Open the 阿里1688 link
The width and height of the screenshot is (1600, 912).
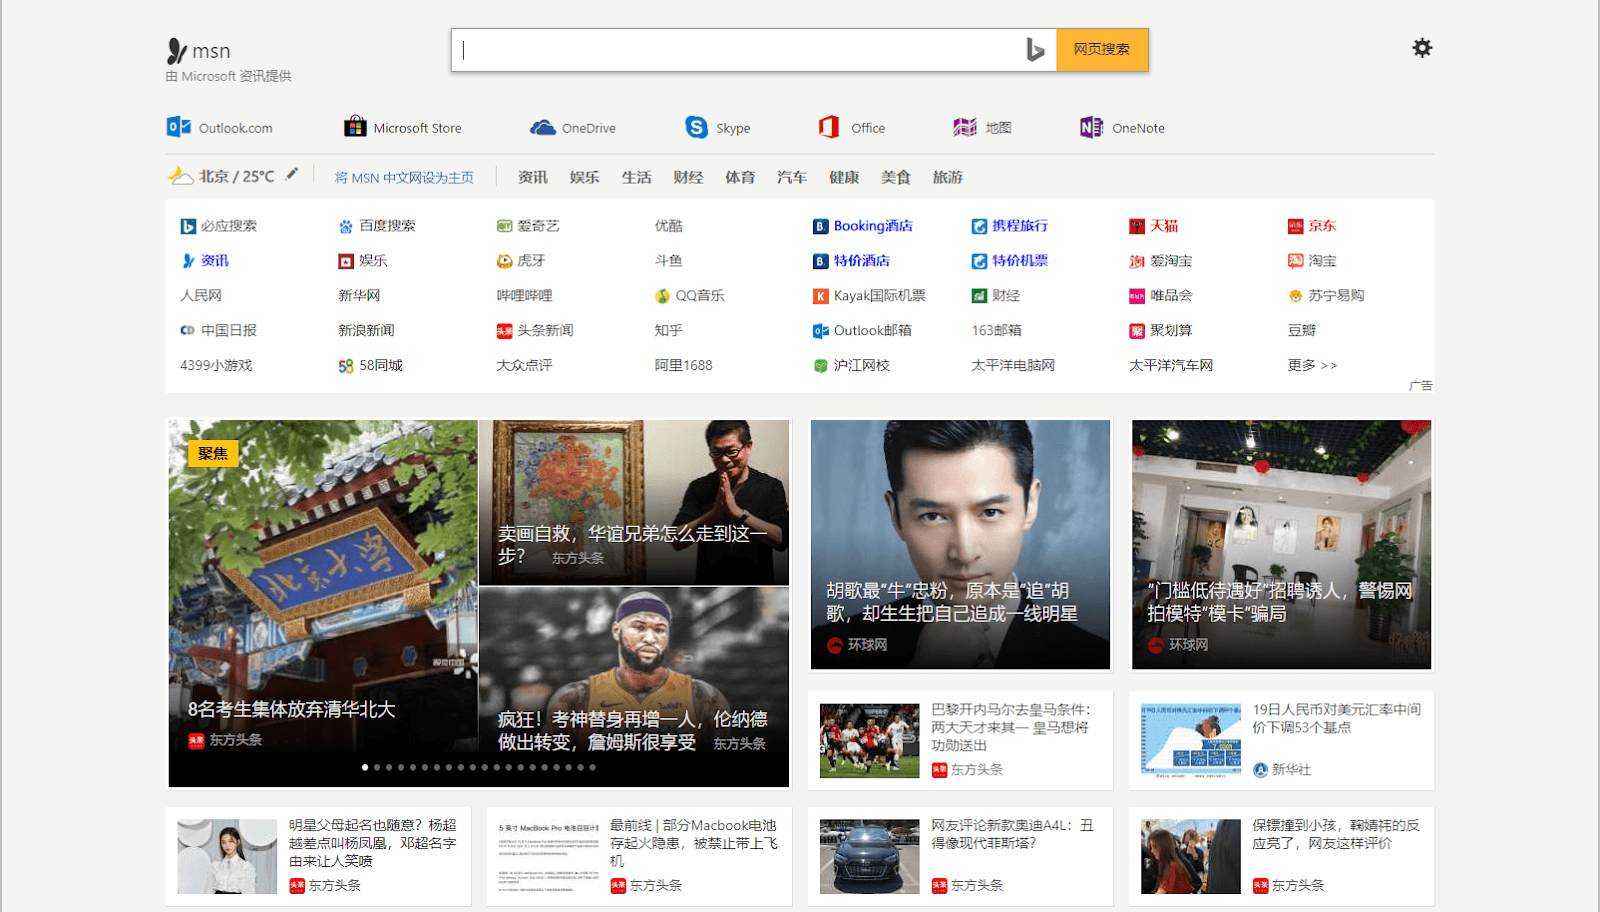tap(683, 365)
